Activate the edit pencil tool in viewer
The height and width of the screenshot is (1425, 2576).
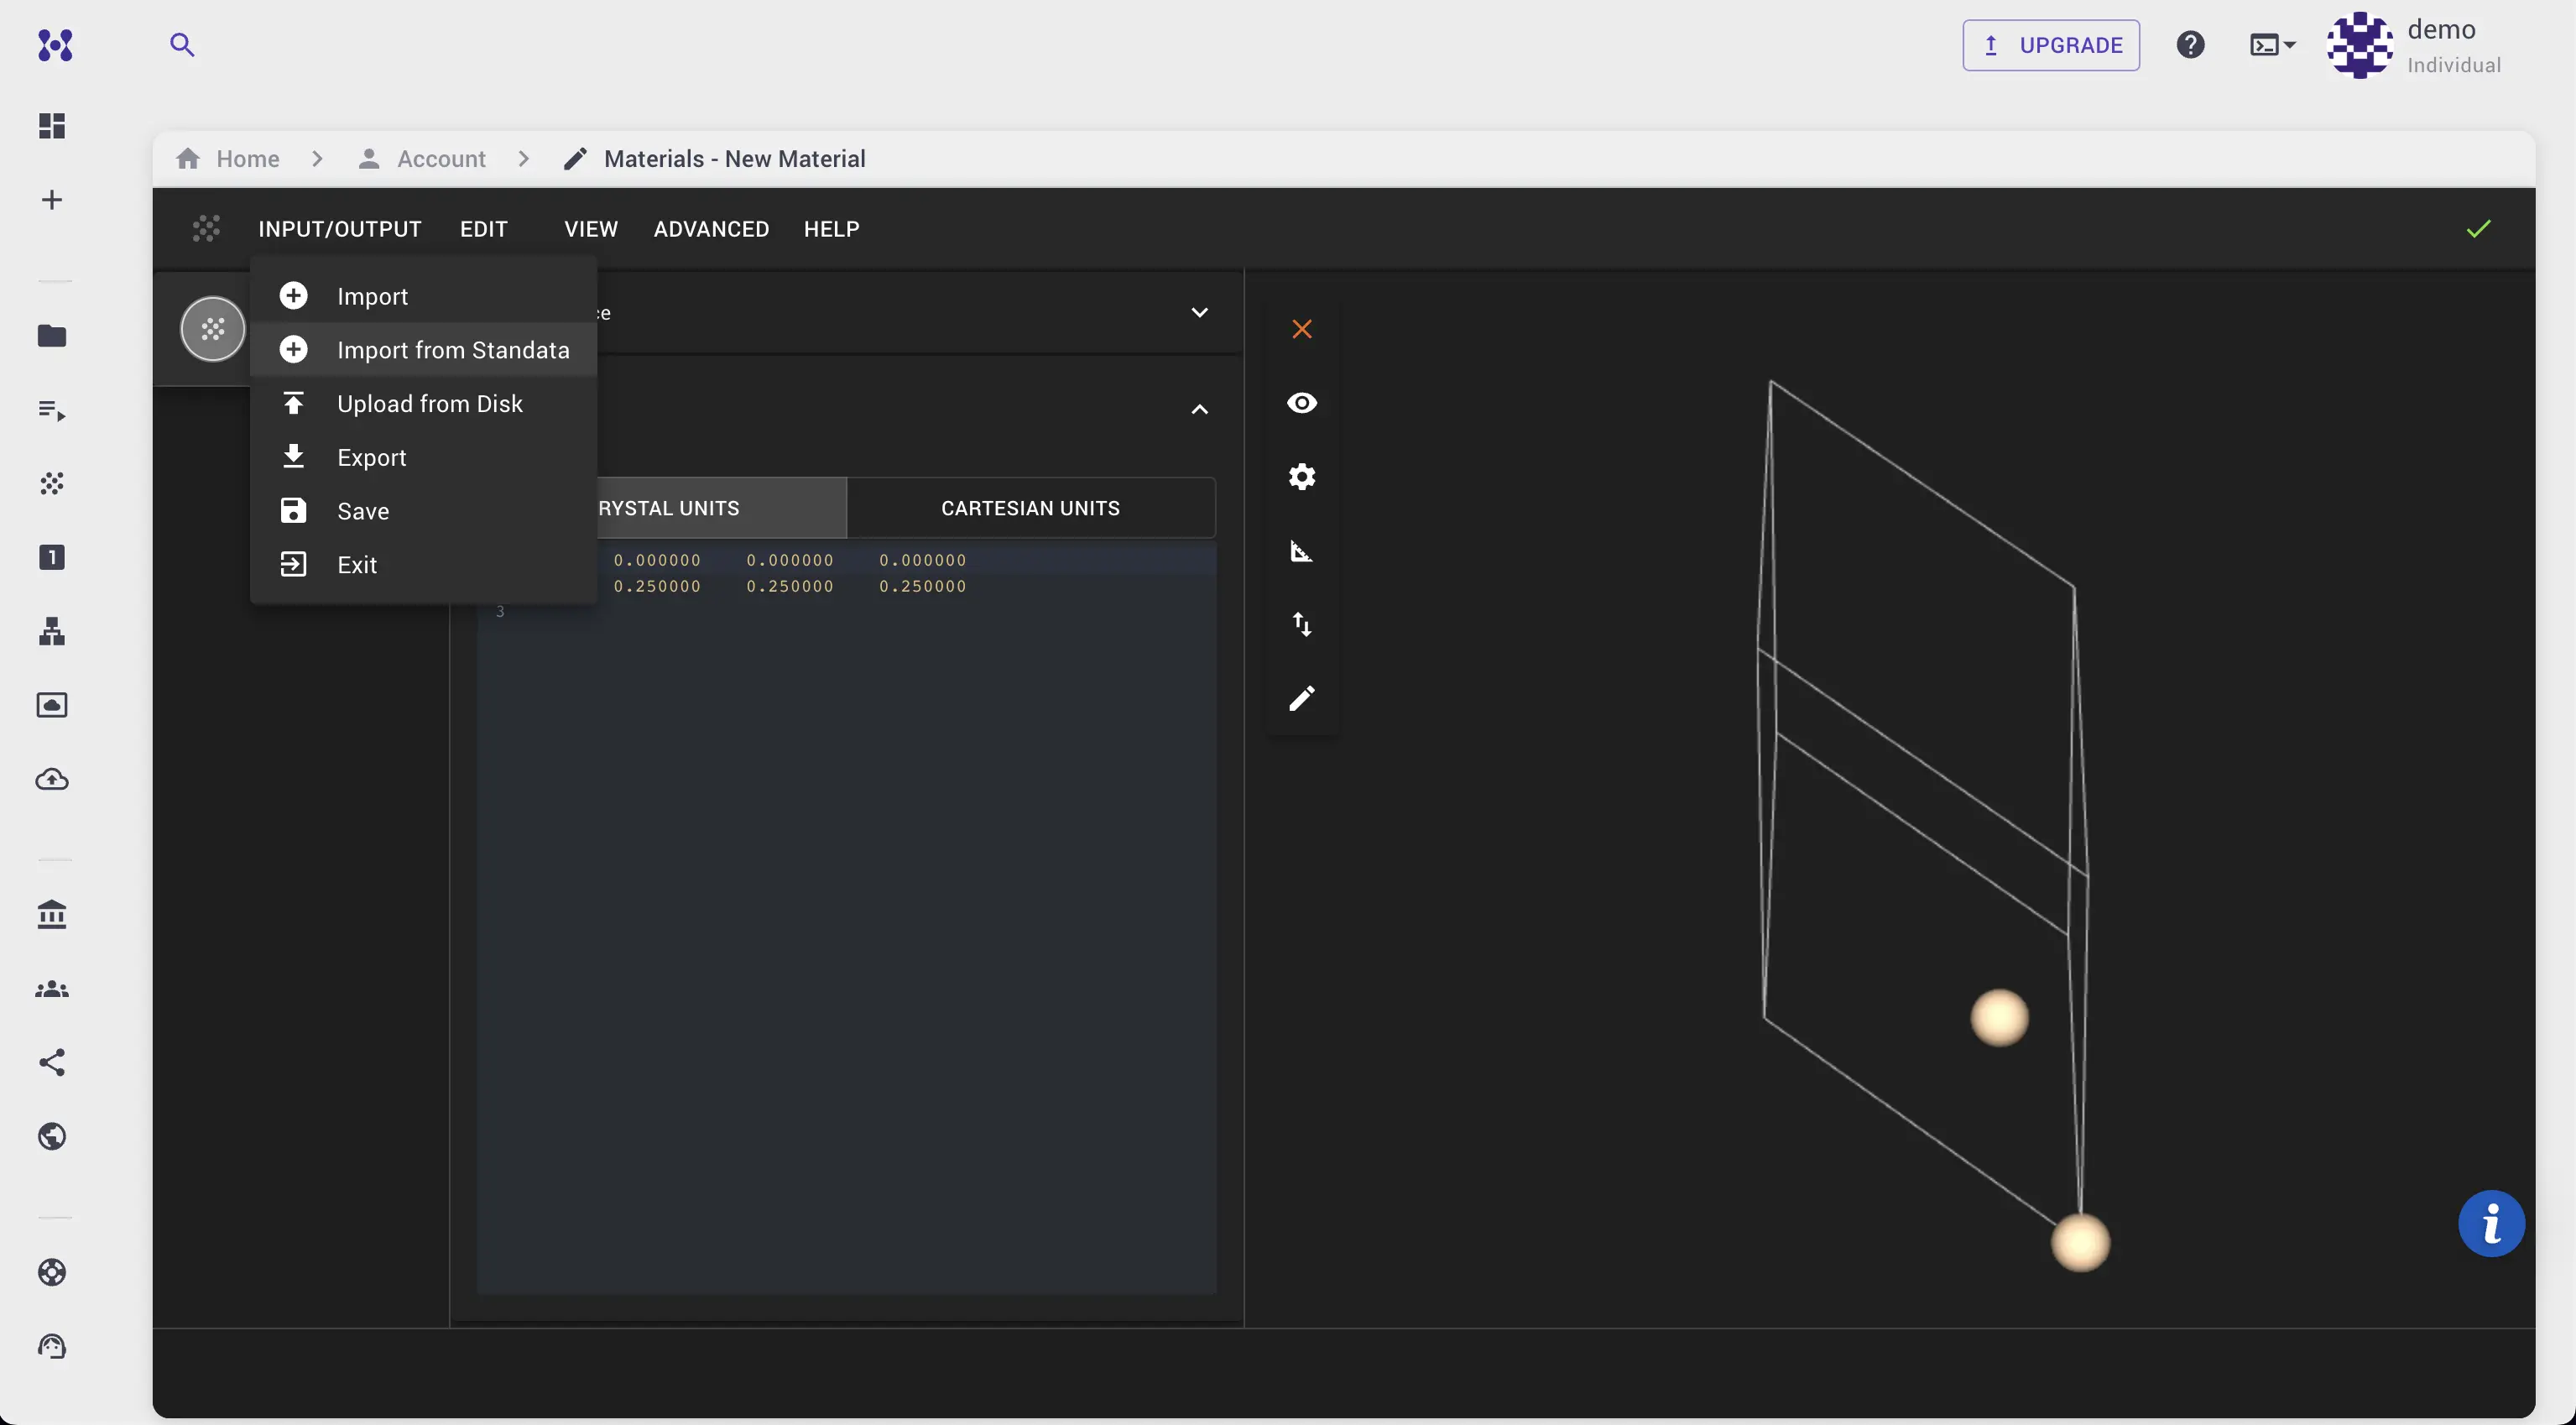point(1301,698)
